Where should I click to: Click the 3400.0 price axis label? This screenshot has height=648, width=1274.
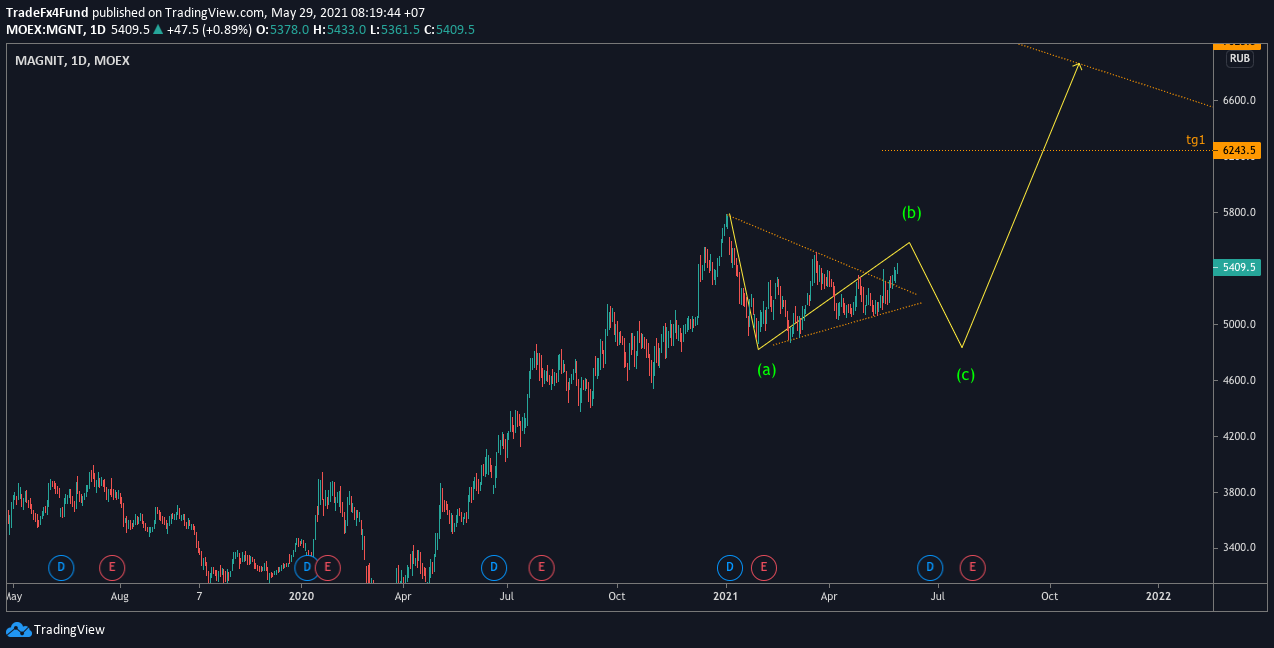tap(1238, 548)
